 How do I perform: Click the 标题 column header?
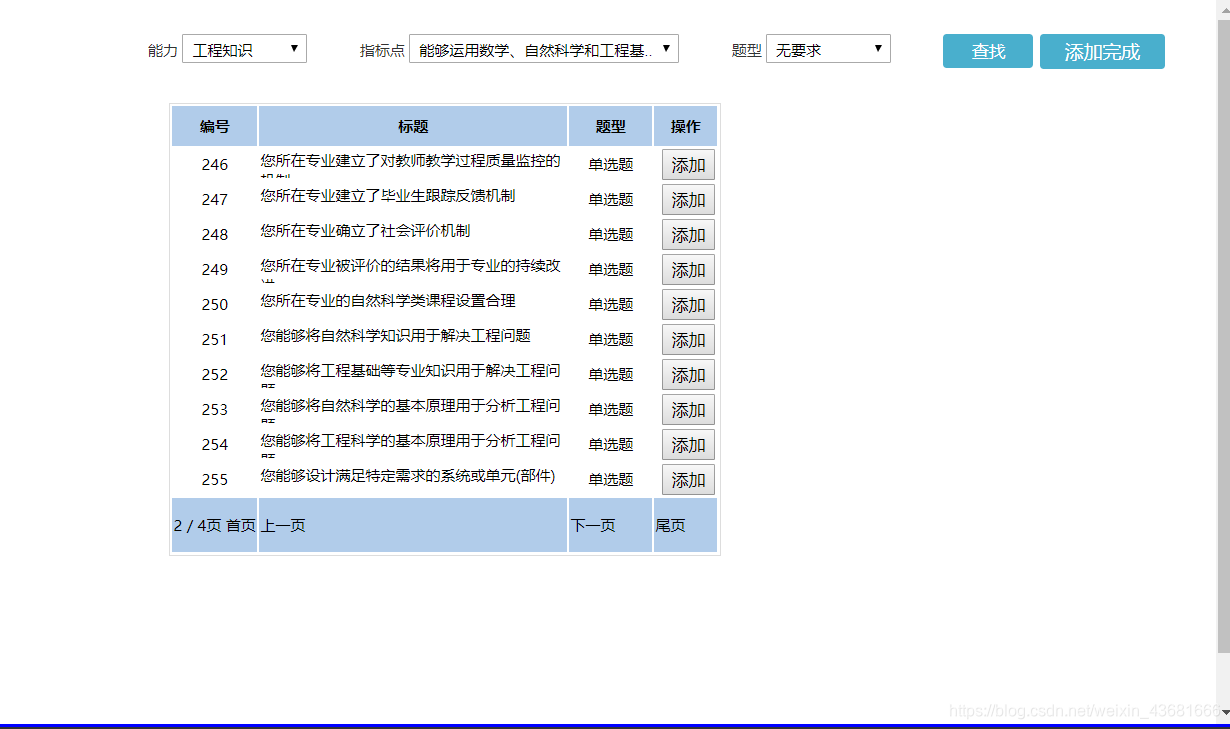[413, 126]
